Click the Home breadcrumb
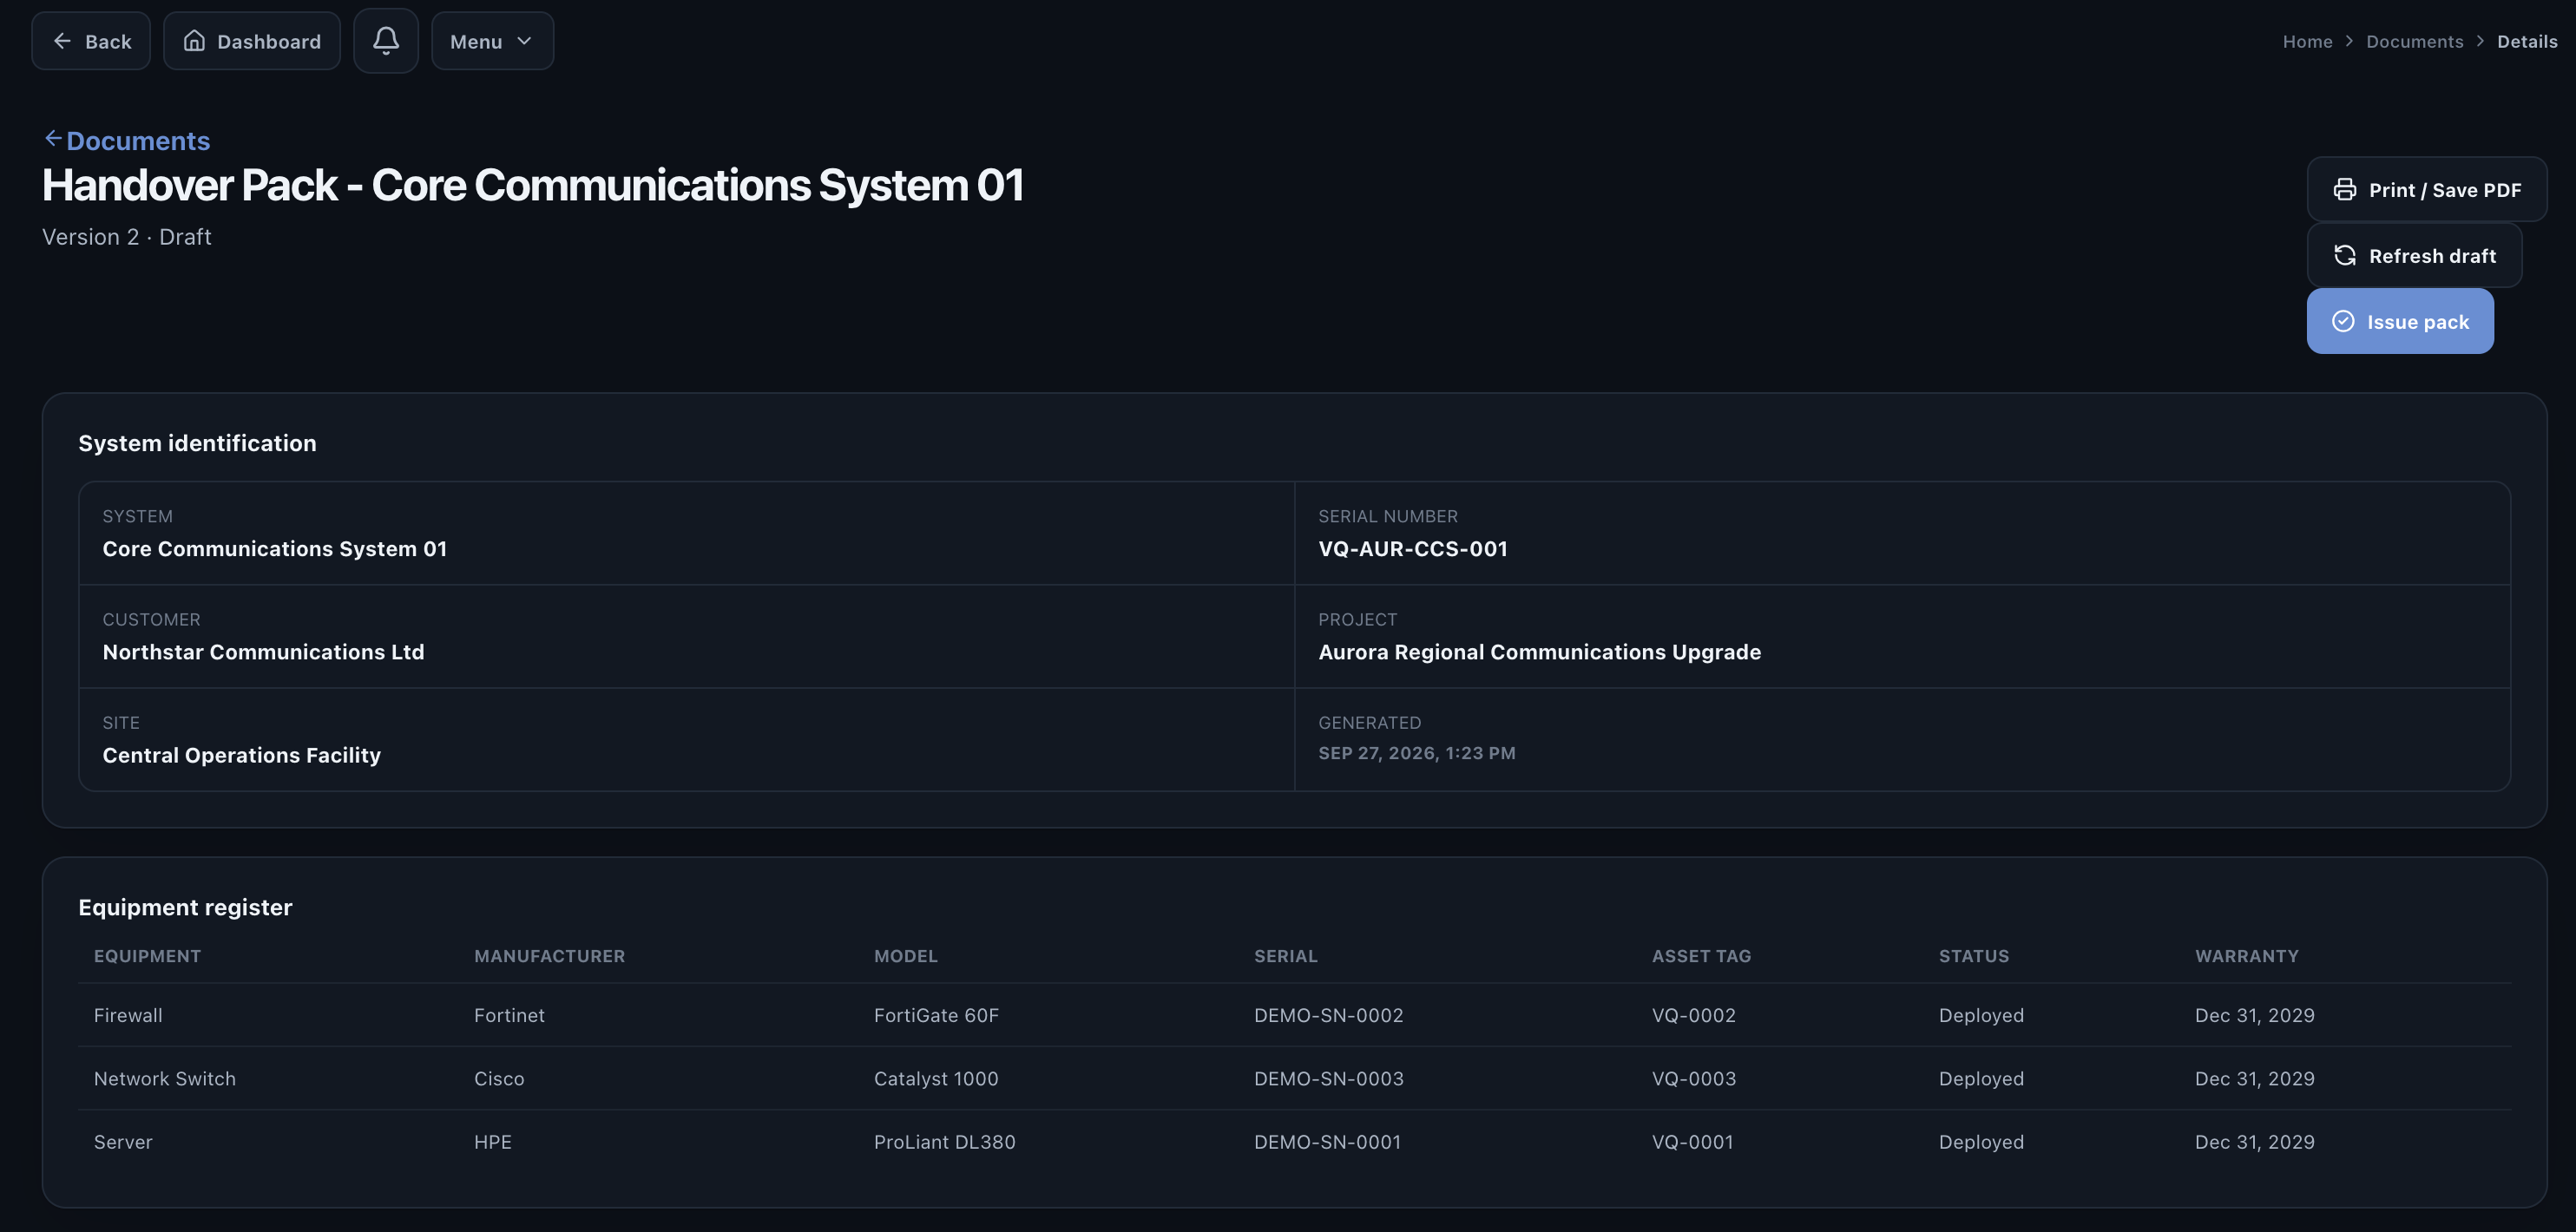This screenshot has height=1232, width=2576. 2307,41
